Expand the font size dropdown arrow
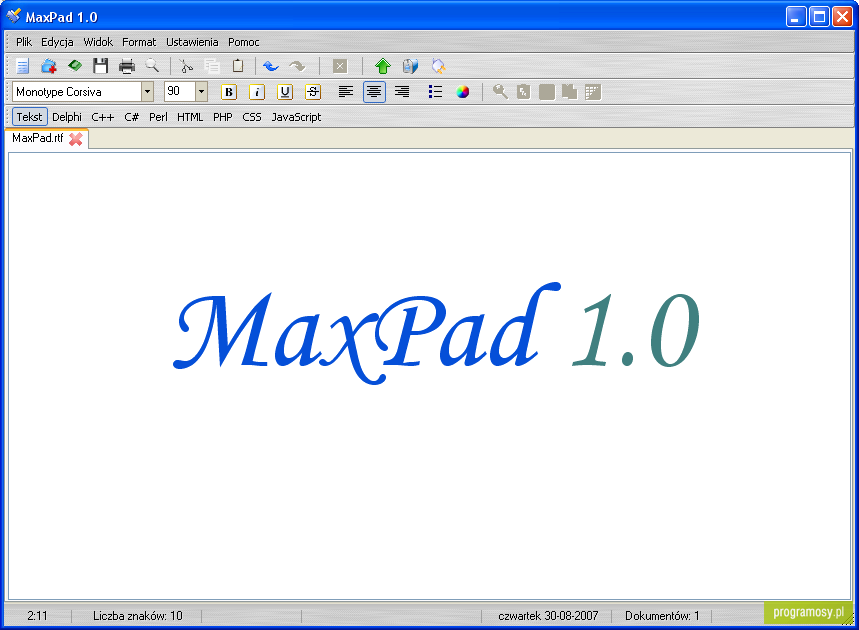The image size is (859, 630). tap(201, 91)
